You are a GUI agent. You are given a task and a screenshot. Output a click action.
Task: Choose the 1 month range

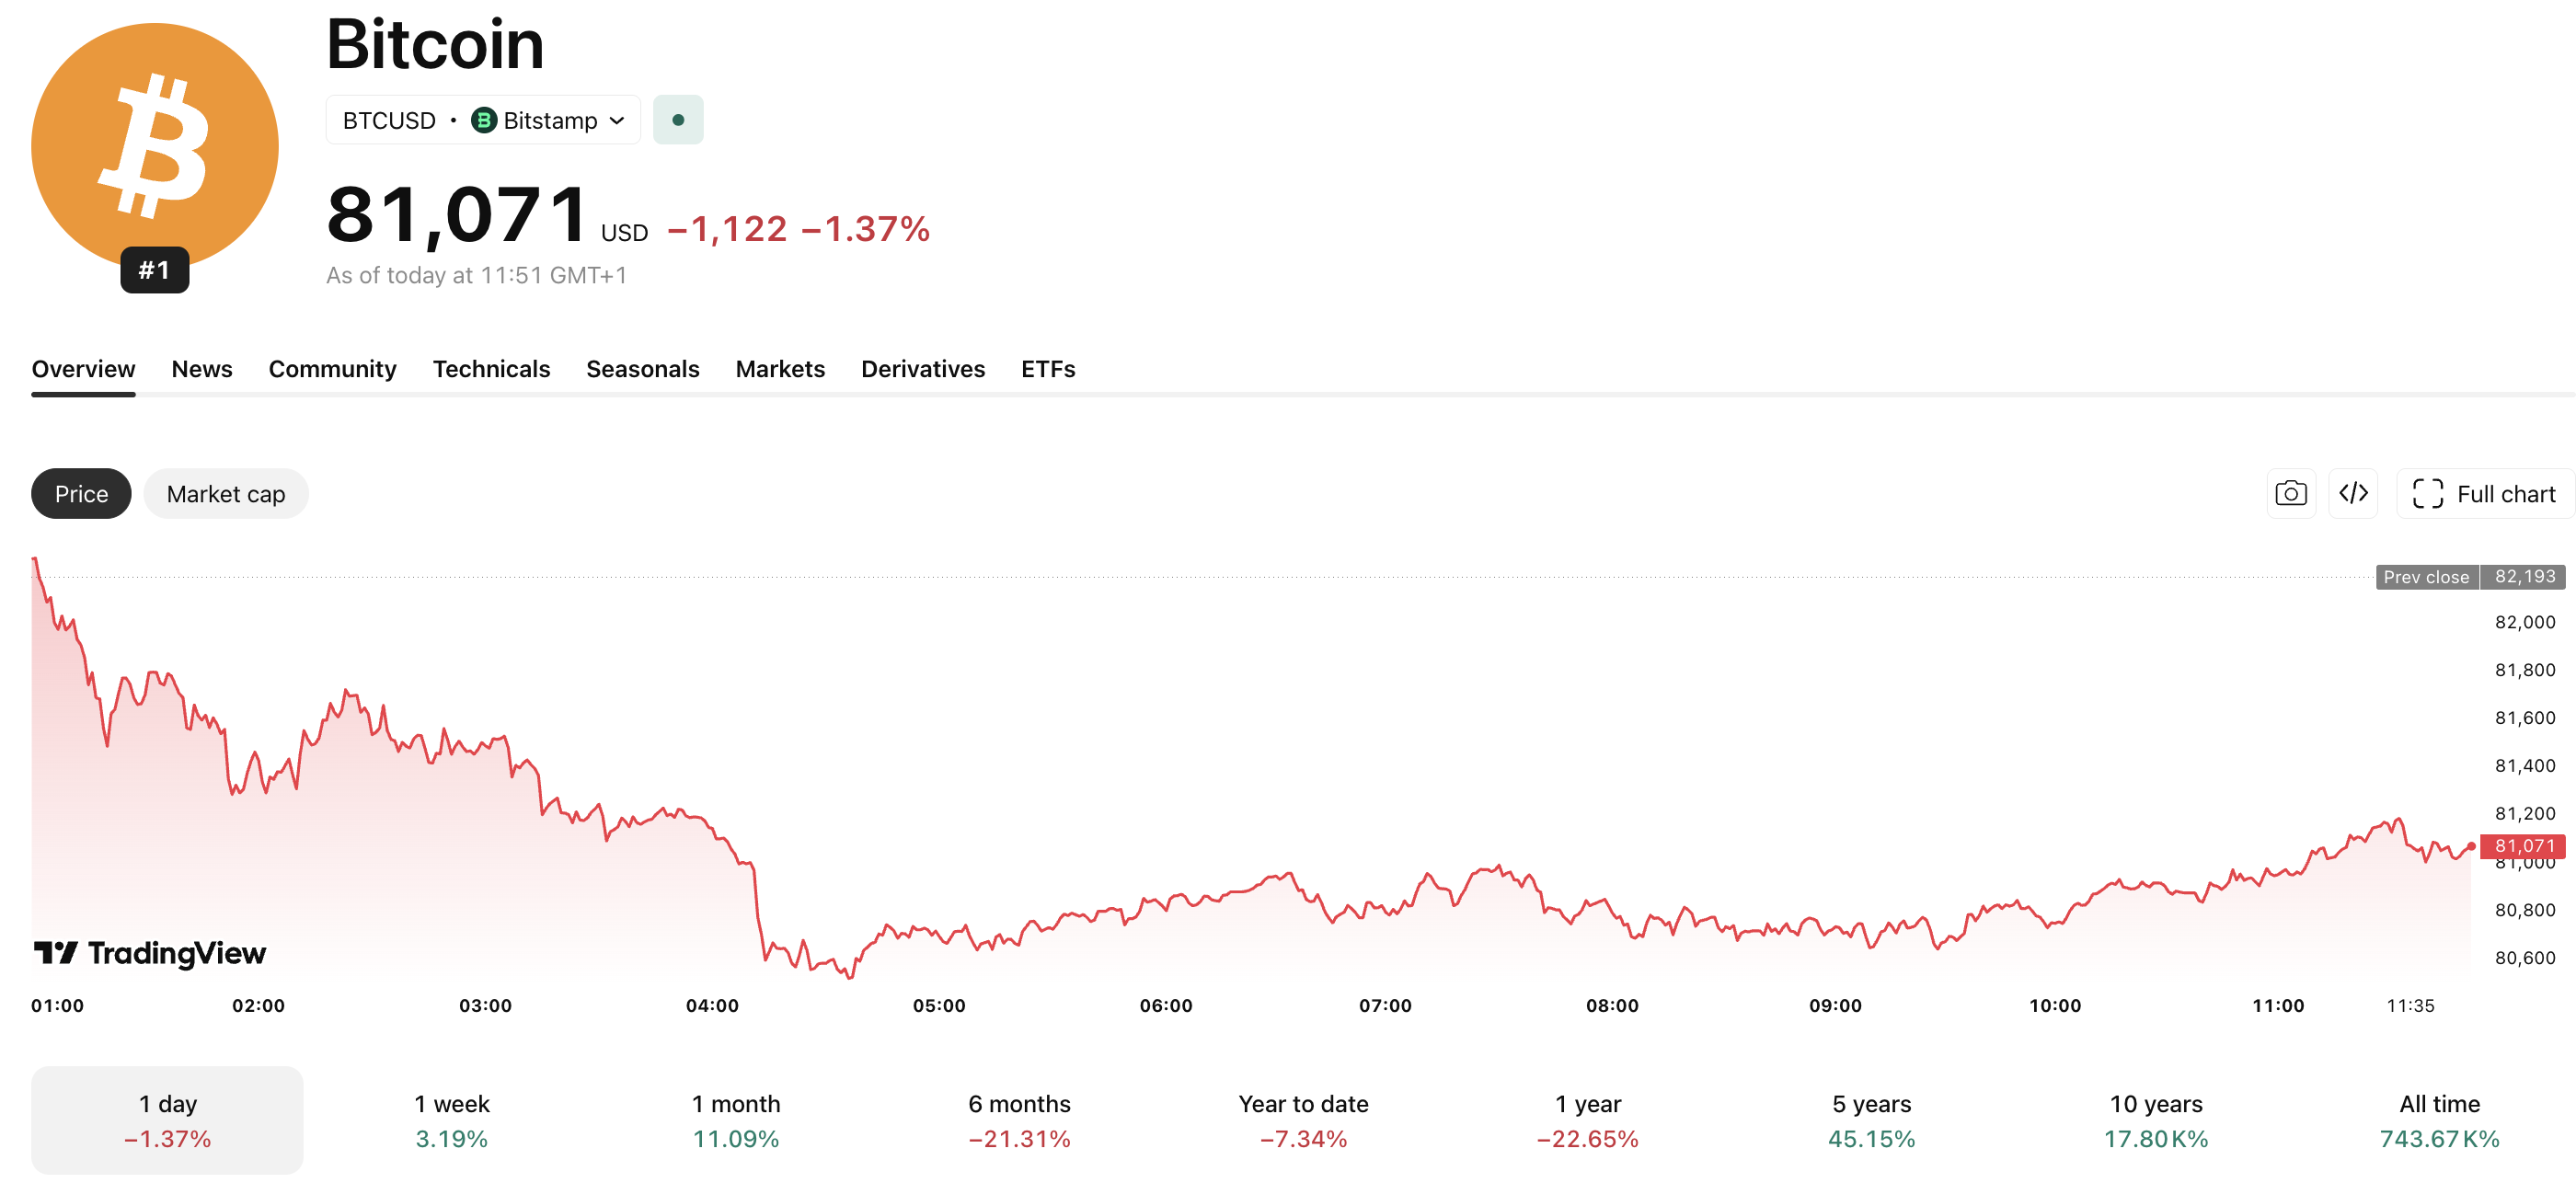[736, 1120]
